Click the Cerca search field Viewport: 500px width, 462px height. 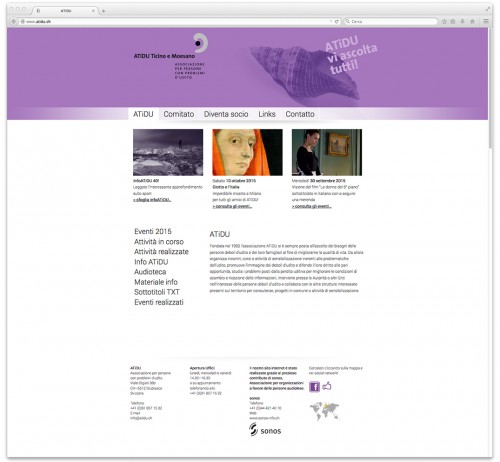(391, 21)
